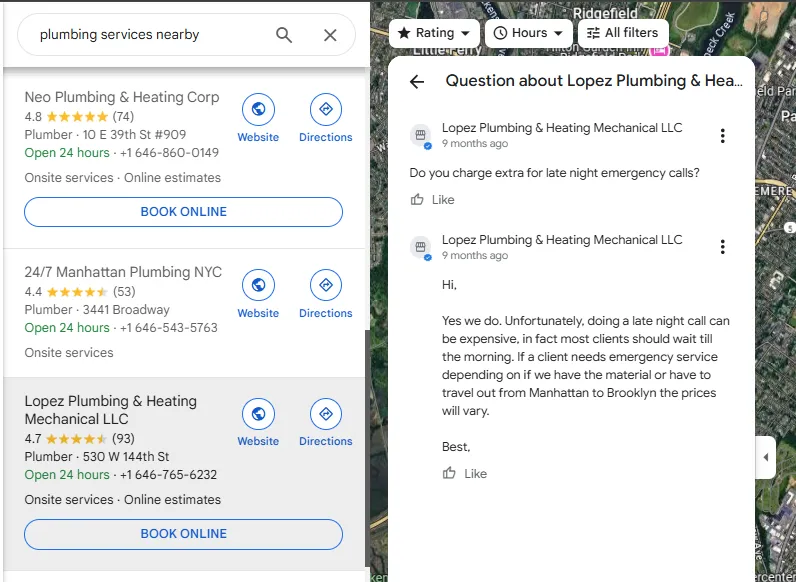Get directions to Neo Plumbing & Heating Corp
796x582 pixels.
[326, 109]
